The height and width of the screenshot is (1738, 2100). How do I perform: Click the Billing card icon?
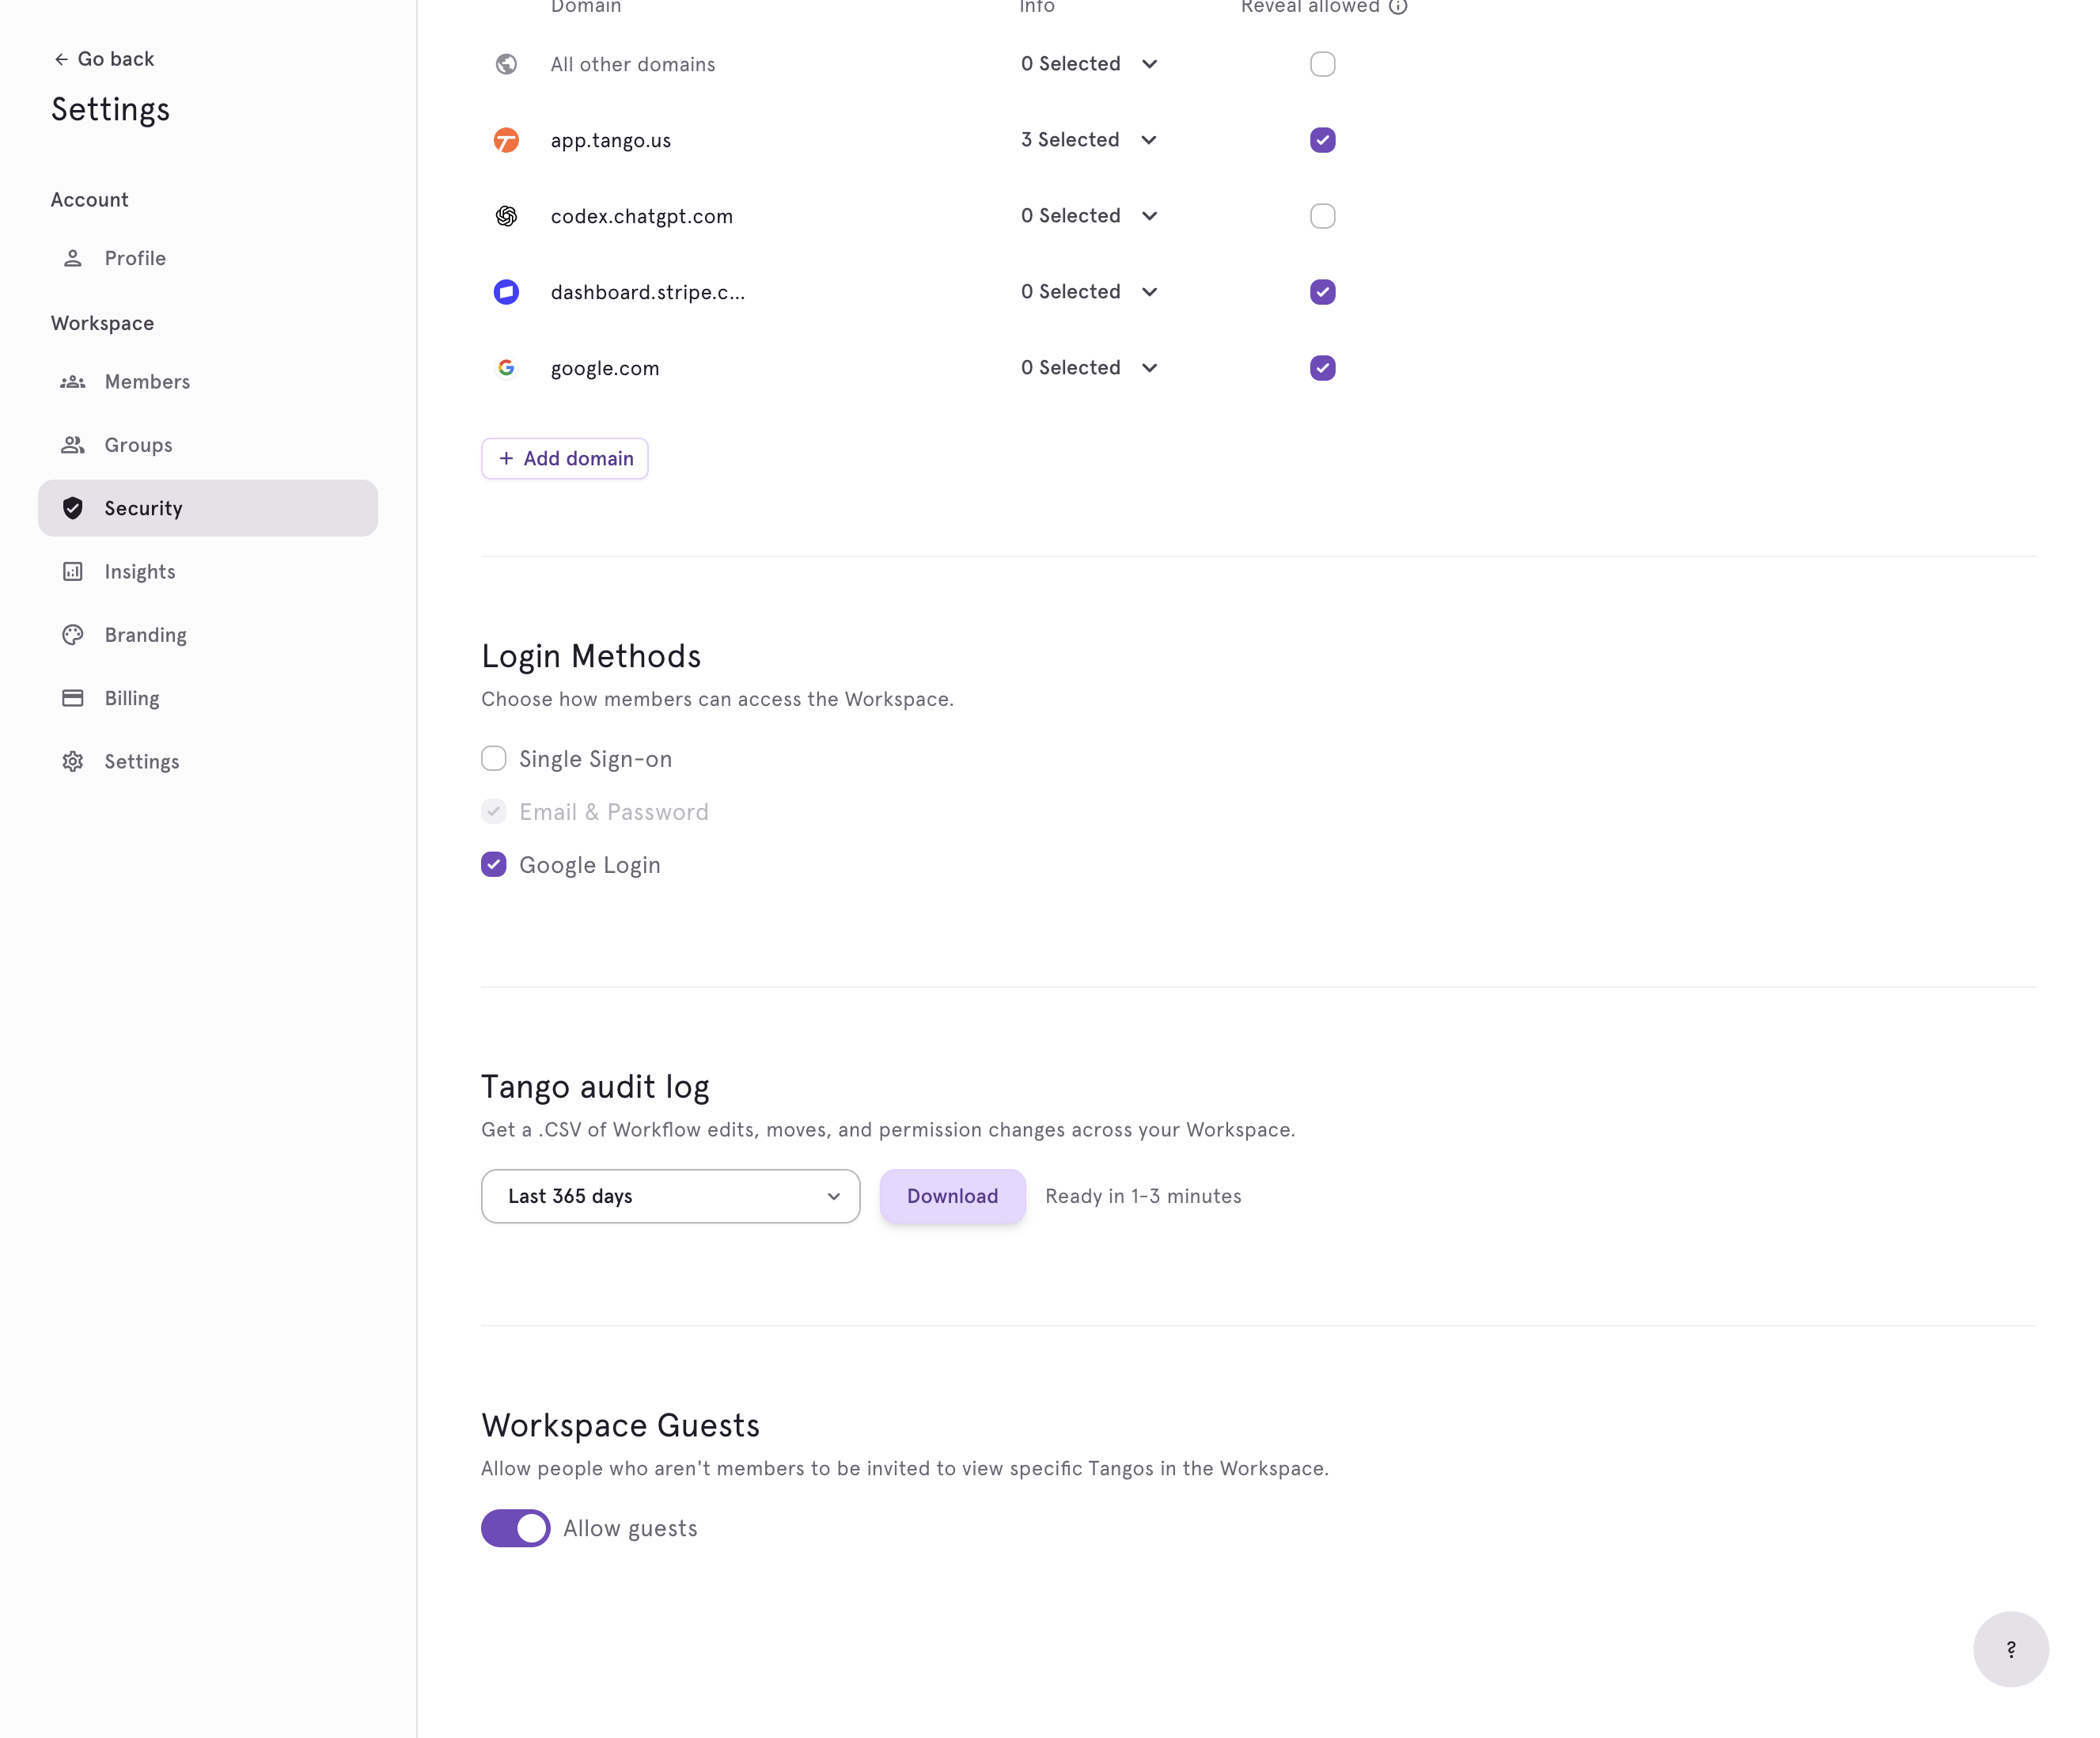tap(73, 698)
